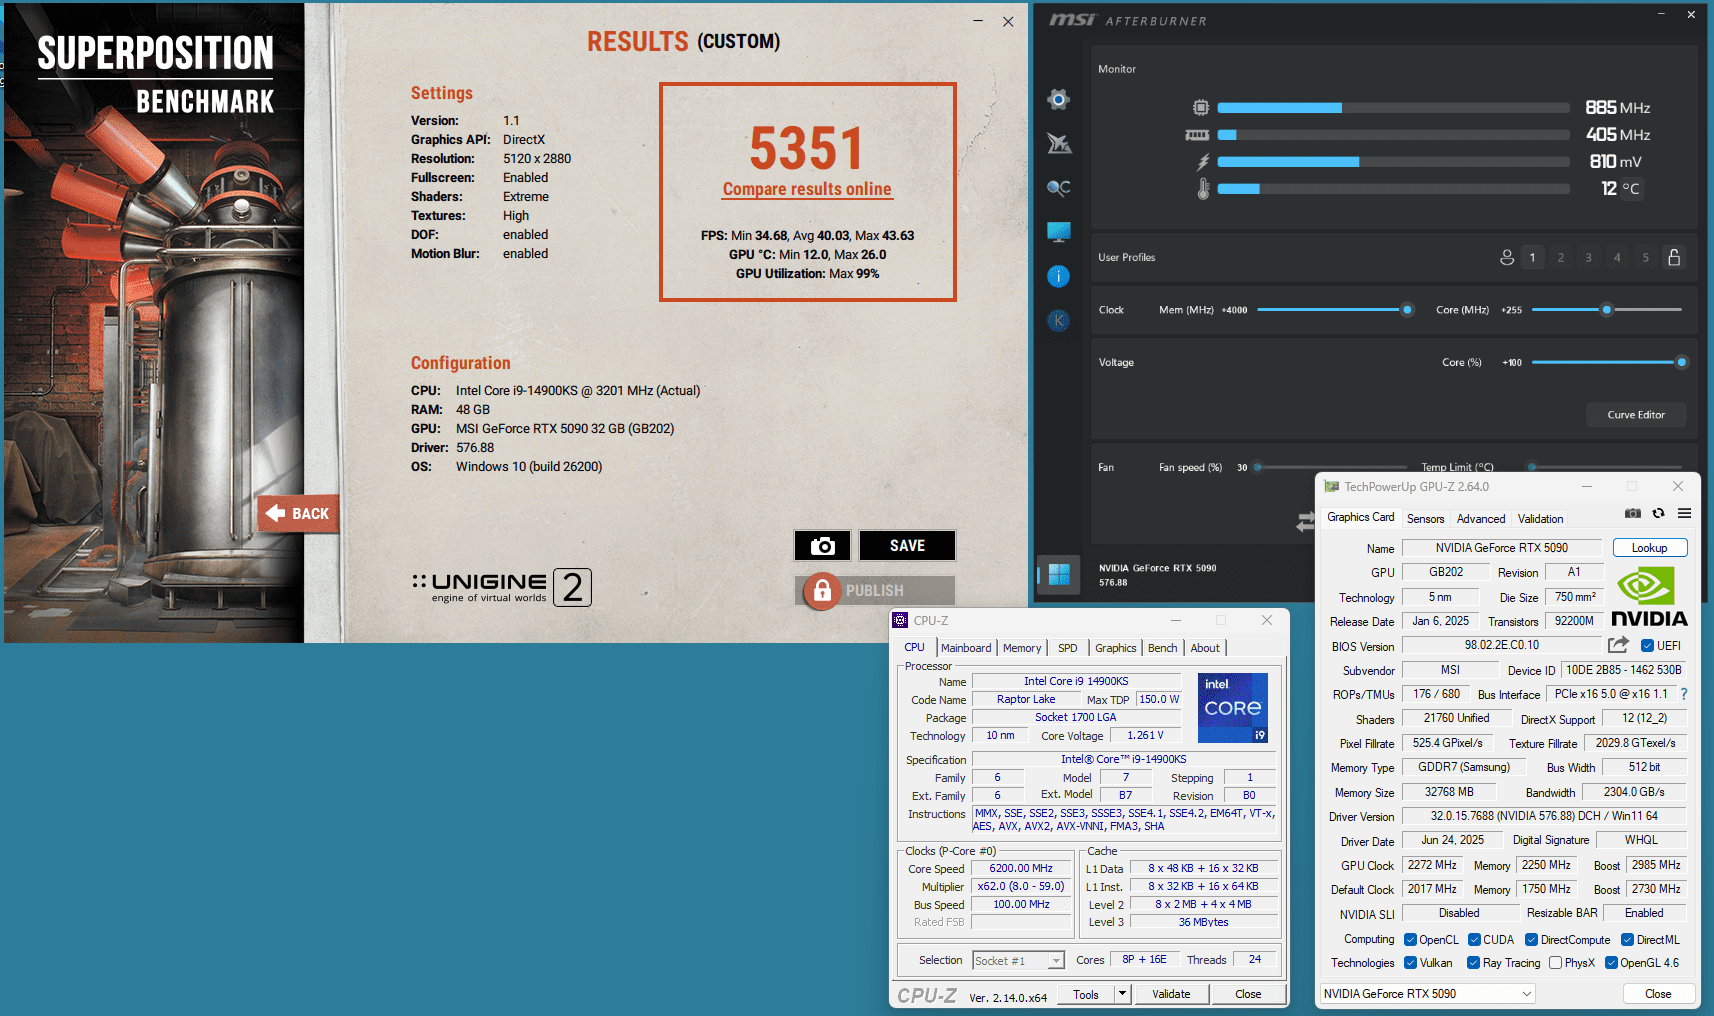The height and width of the screenshot is (1016, 1714).
Task: Click the Core (%) voltage slider handle
Action: click(x=1681, y=362)
